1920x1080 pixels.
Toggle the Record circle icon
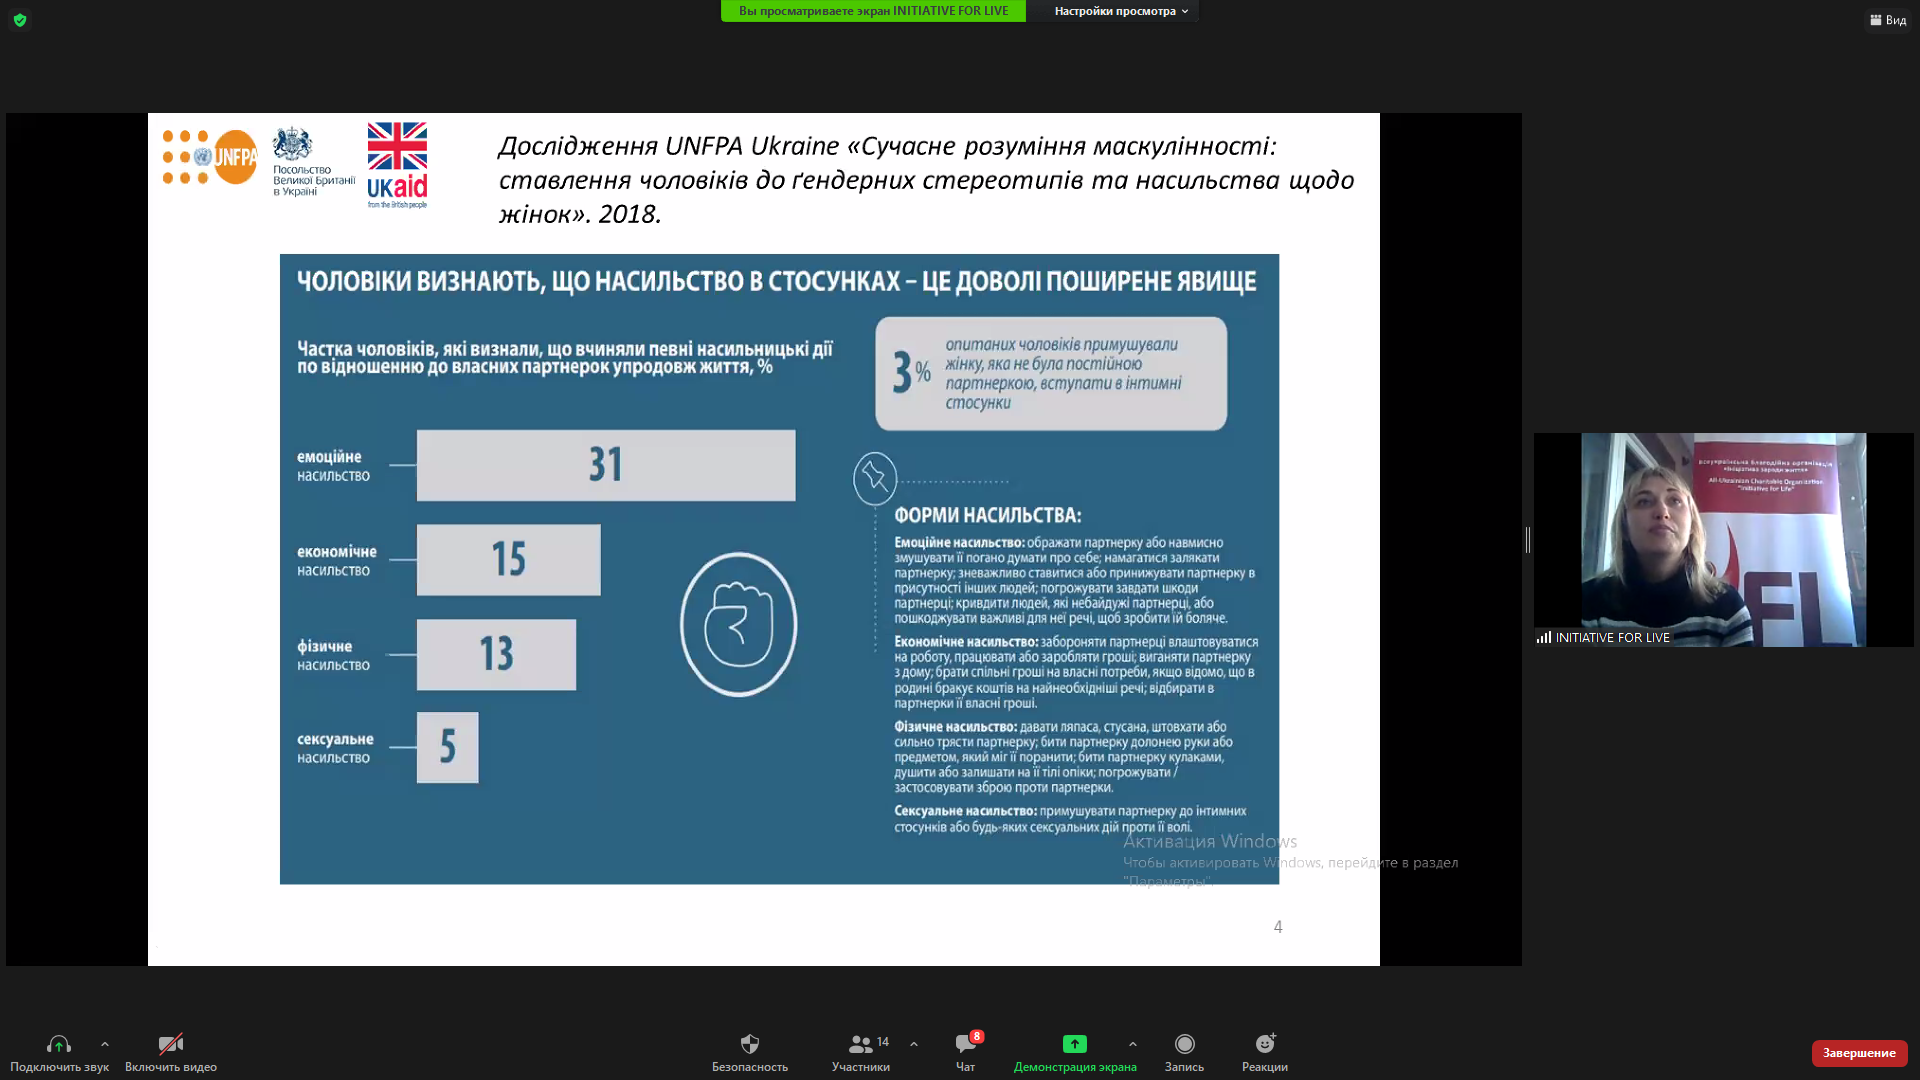pos(1184,1044)
